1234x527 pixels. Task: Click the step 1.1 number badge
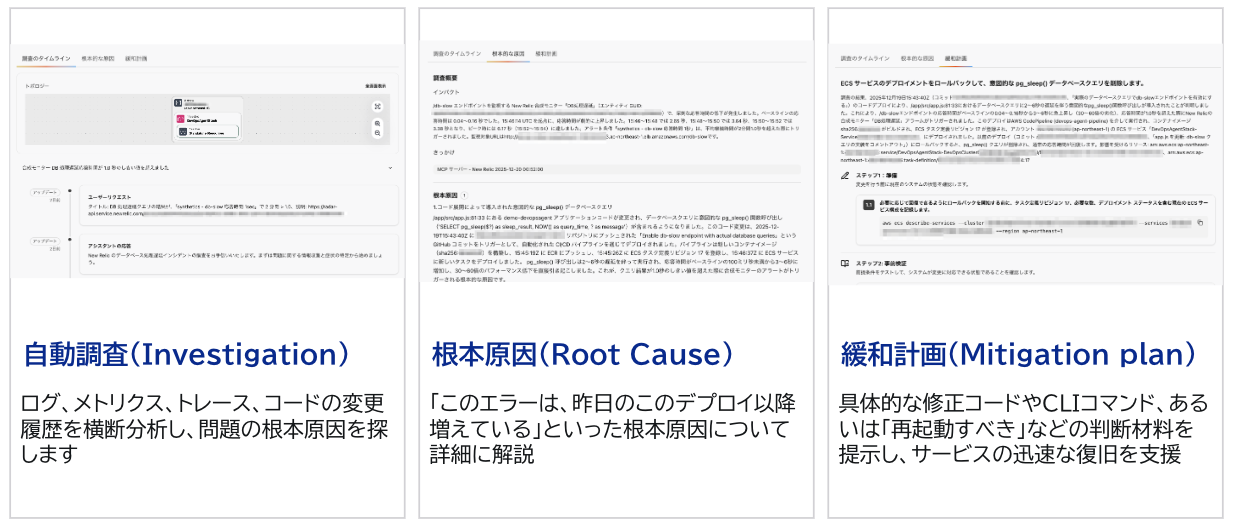coord(871,204)
